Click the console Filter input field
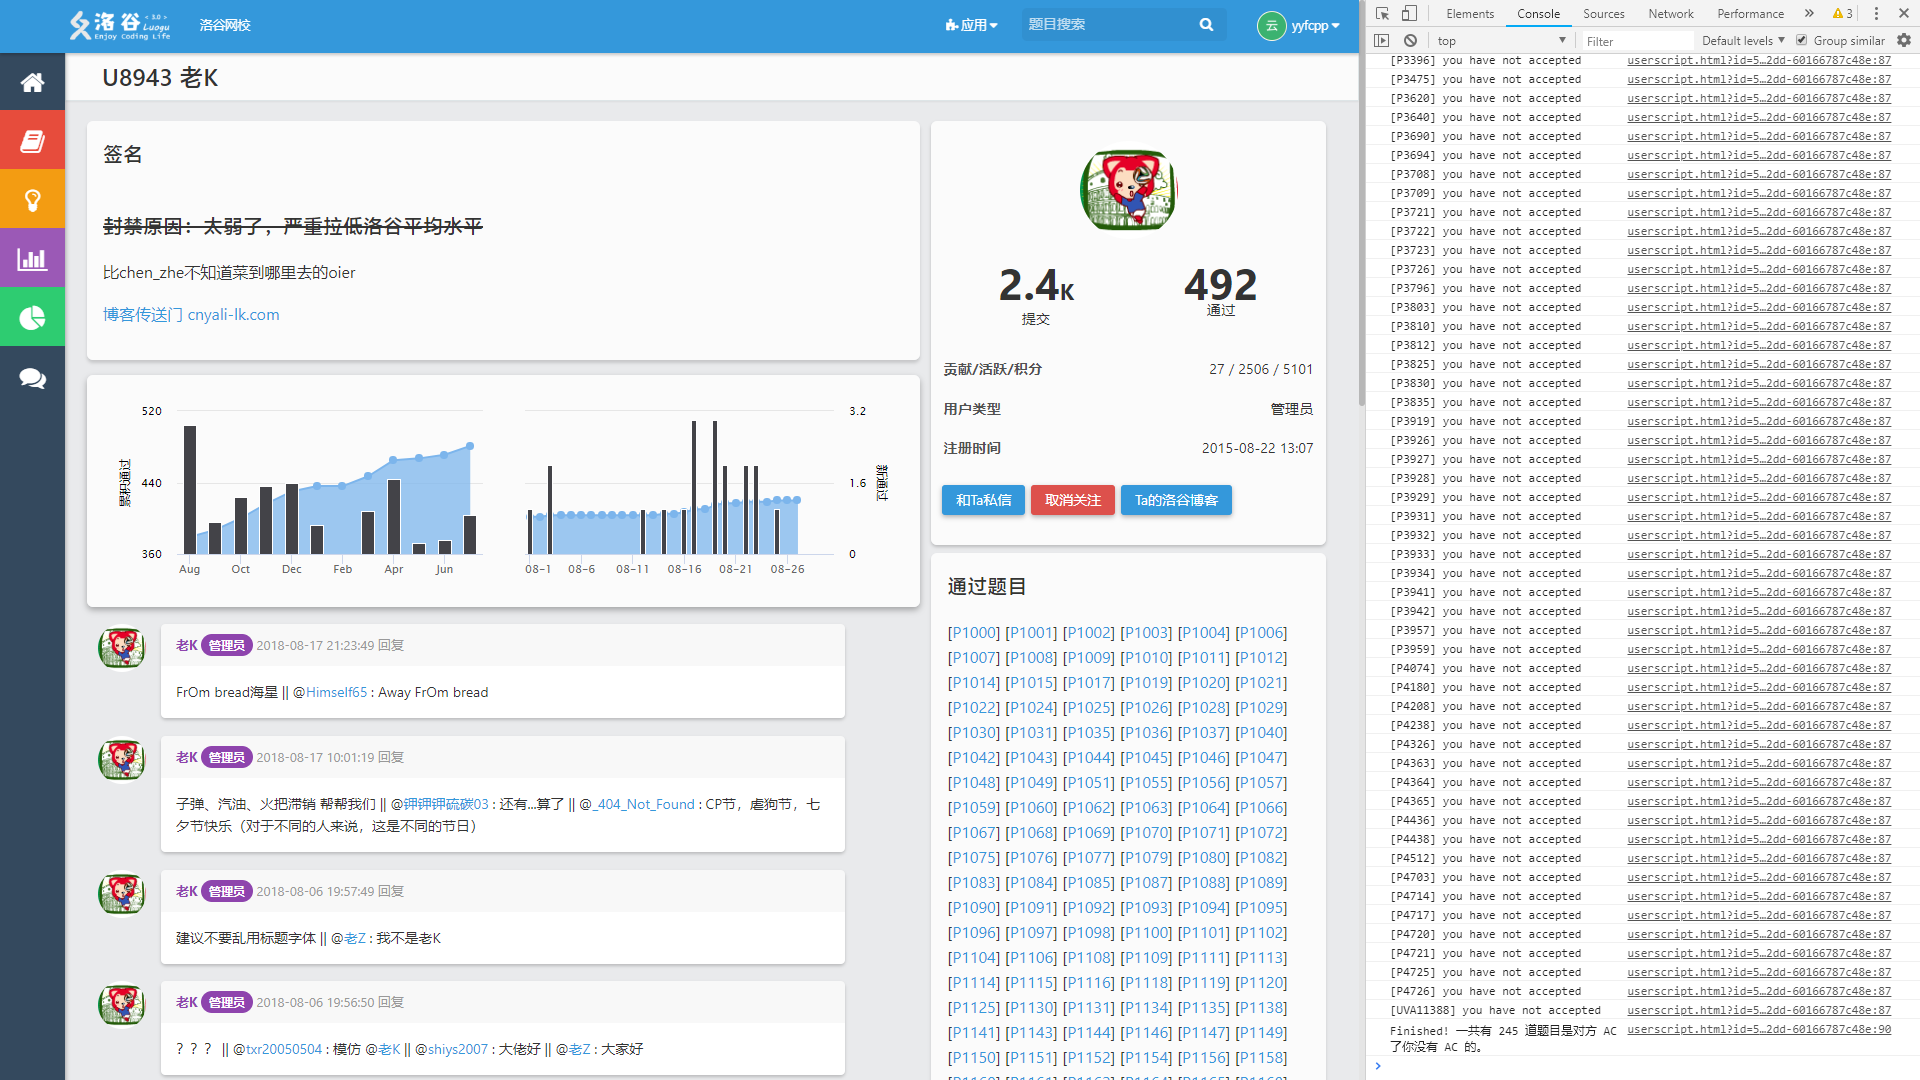 tap(1636, 41)
